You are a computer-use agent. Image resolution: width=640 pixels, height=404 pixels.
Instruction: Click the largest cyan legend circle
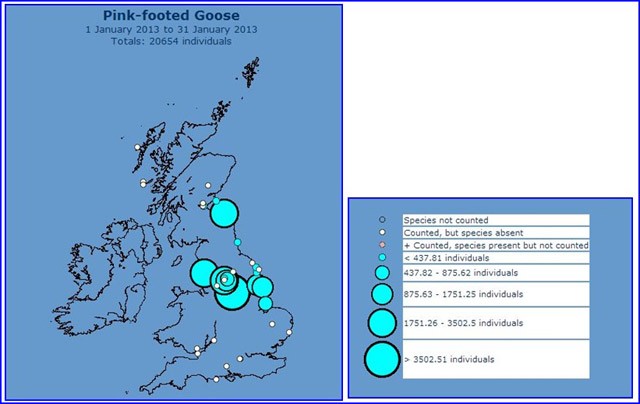382,360
